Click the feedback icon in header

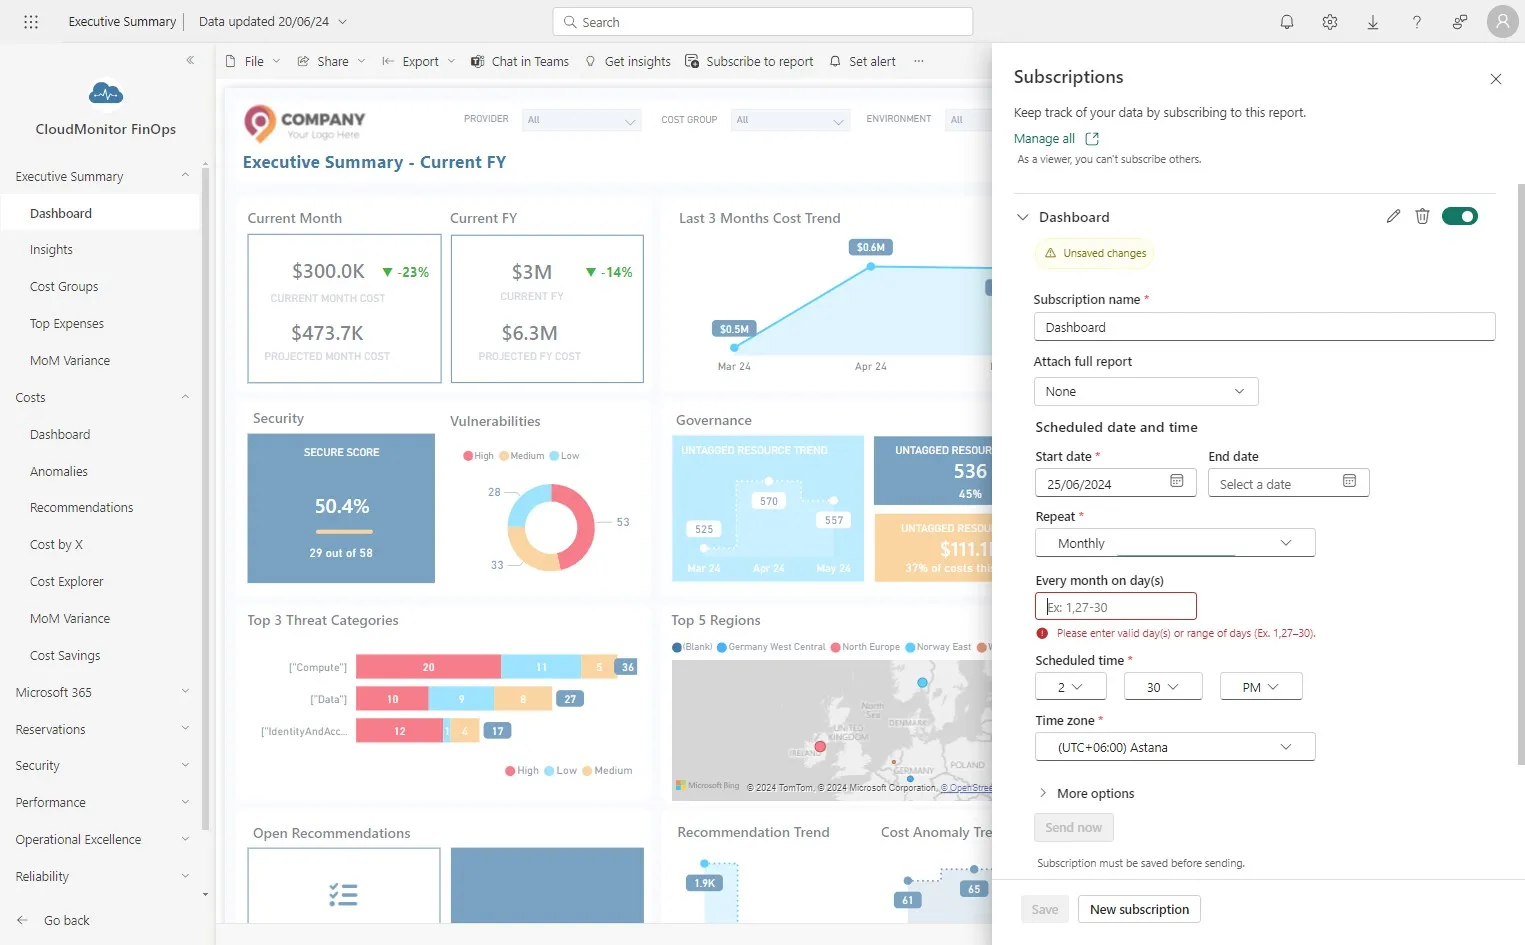tap(1460, 22)
